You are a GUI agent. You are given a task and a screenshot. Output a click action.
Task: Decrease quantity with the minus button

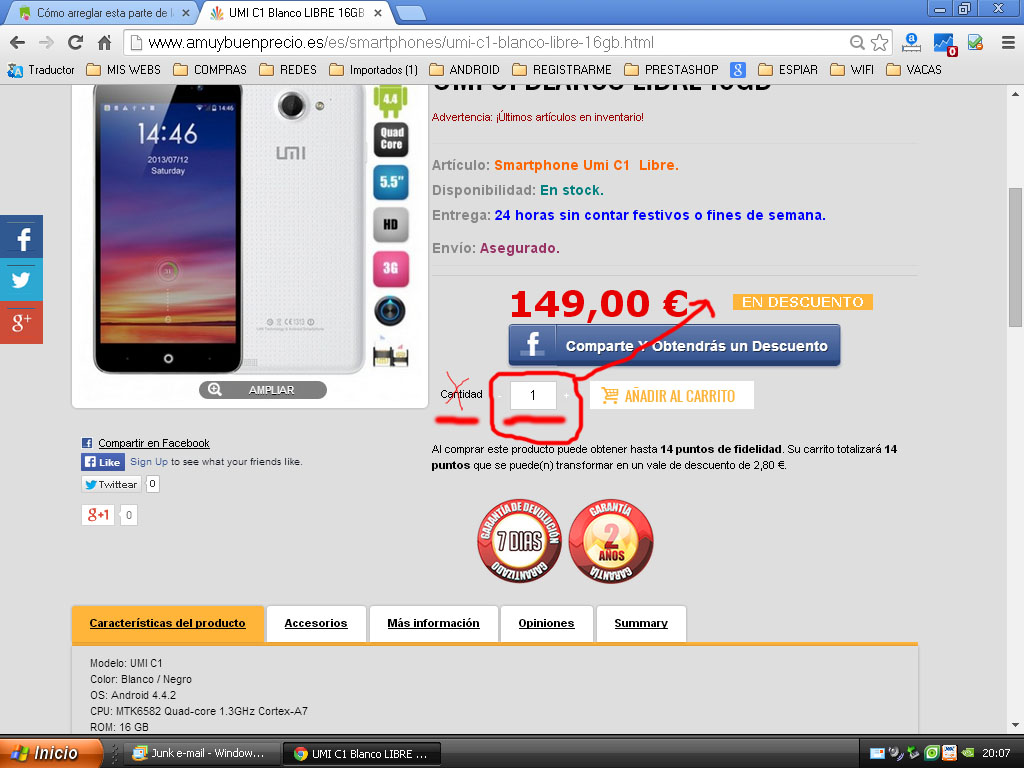[500, 396]
